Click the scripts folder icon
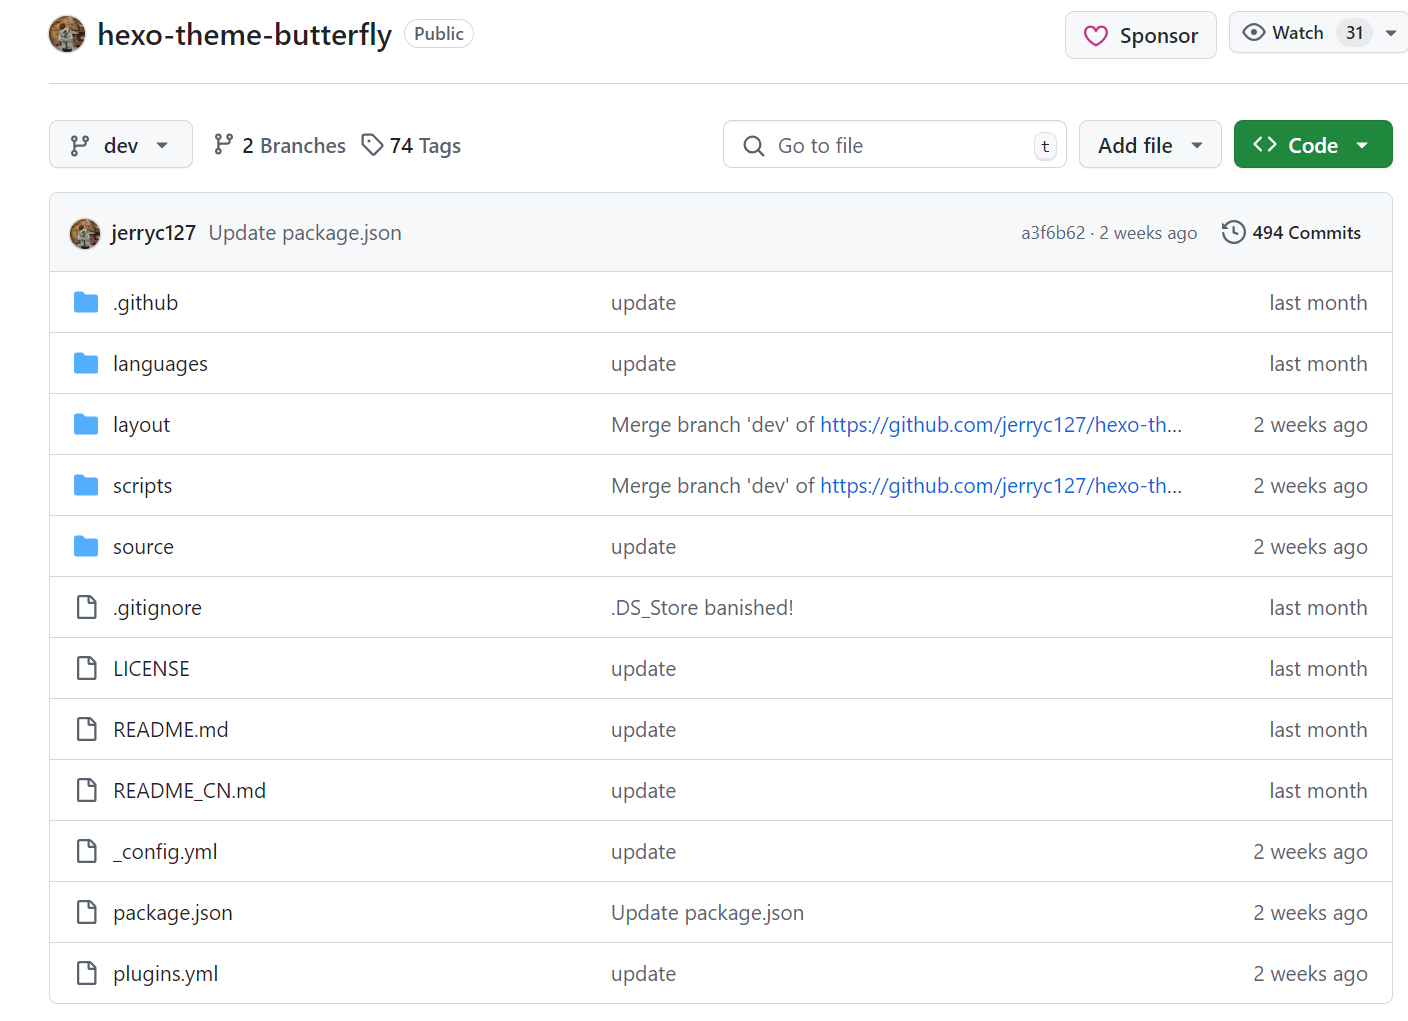This screenshot has height=1021, width=1408. pos(86,485)
